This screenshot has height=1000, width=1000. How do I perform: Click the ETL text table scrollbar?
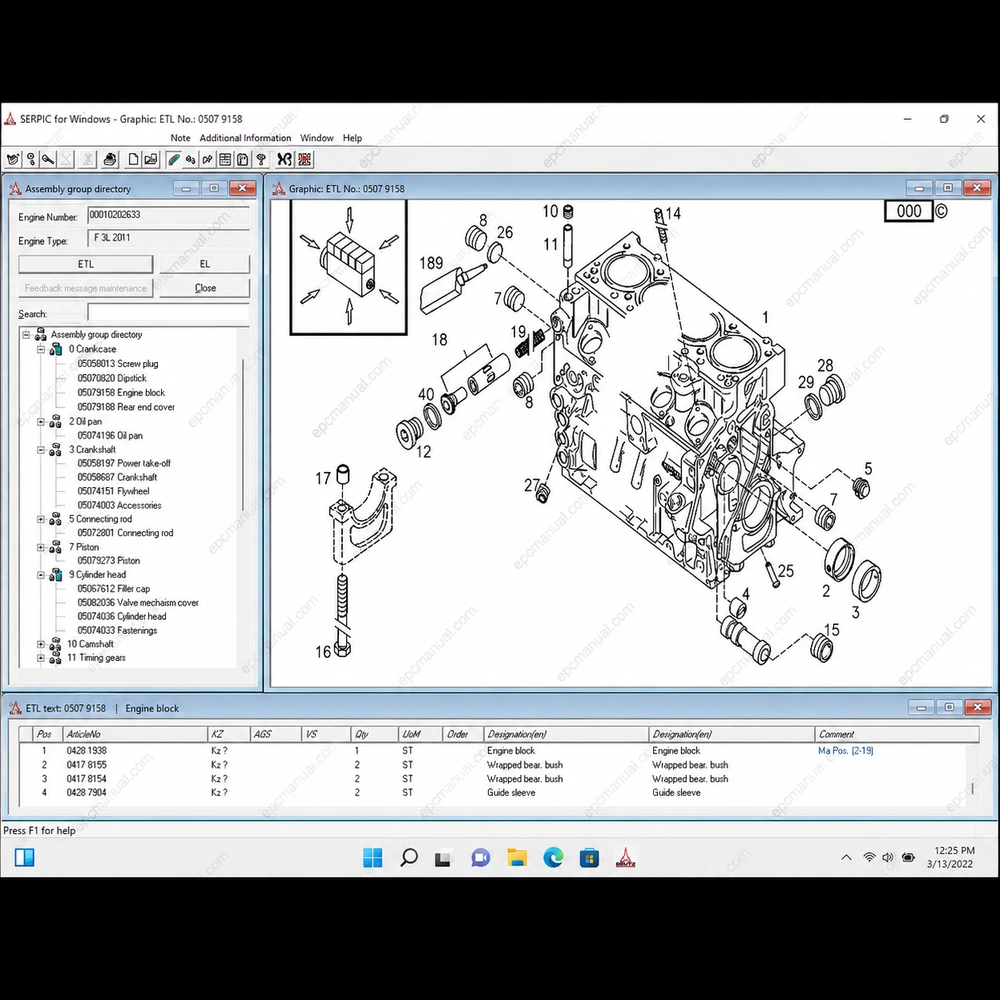973,788
